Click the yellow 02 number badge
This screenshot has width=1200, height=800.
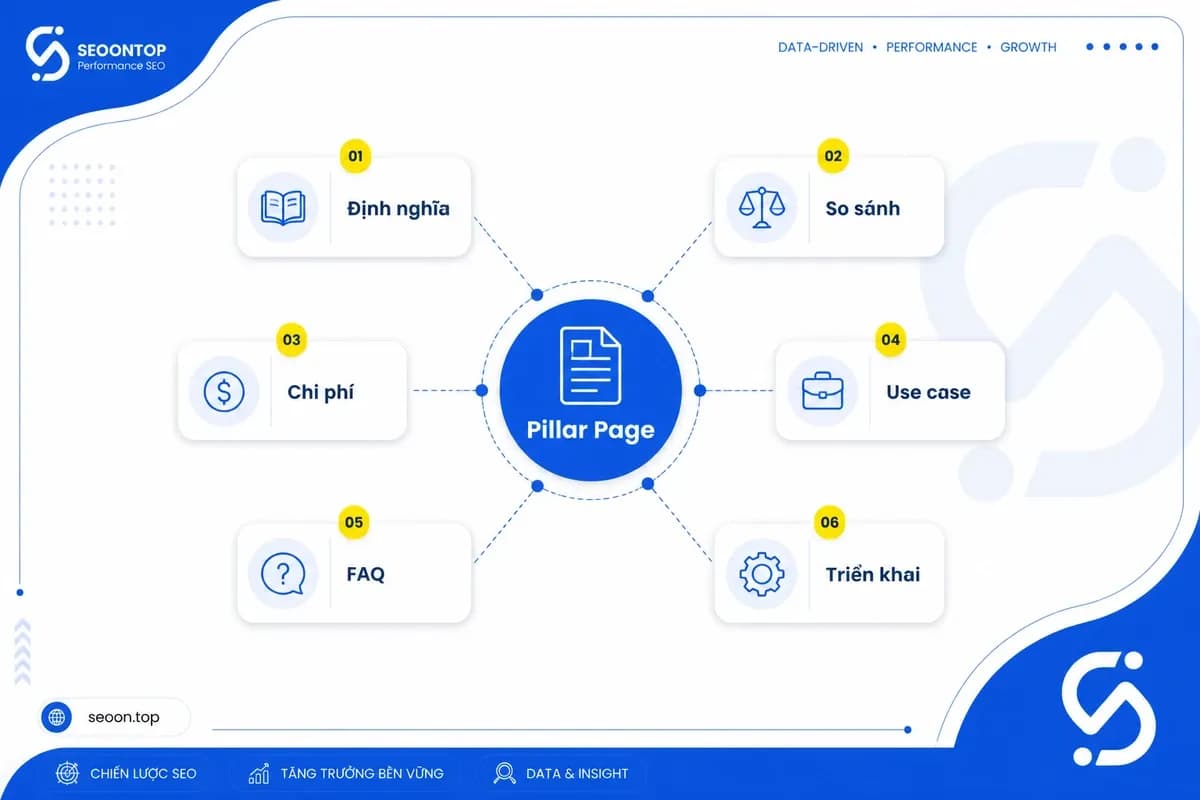tap(833, 156)
